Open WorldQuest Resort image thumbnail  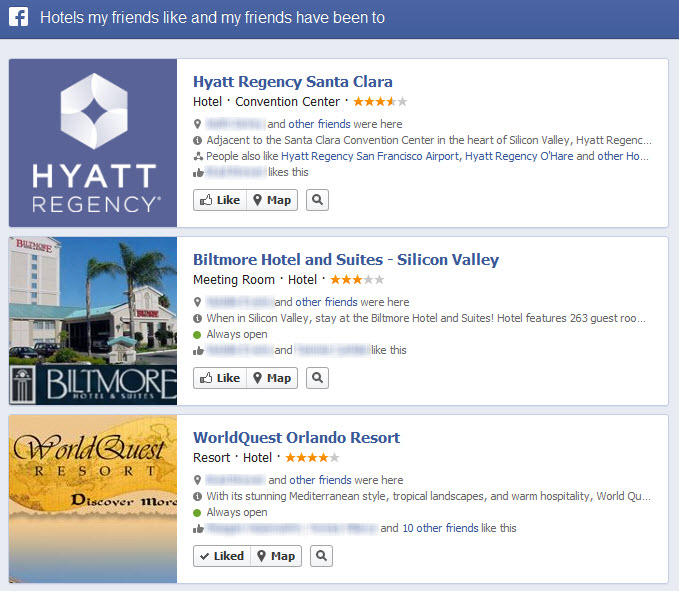click(x=93, y=499)
